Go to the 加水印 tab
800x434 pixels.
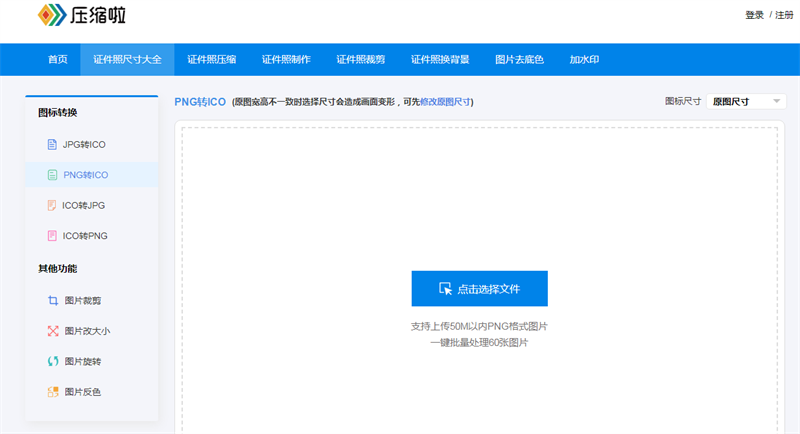point(584,60)
